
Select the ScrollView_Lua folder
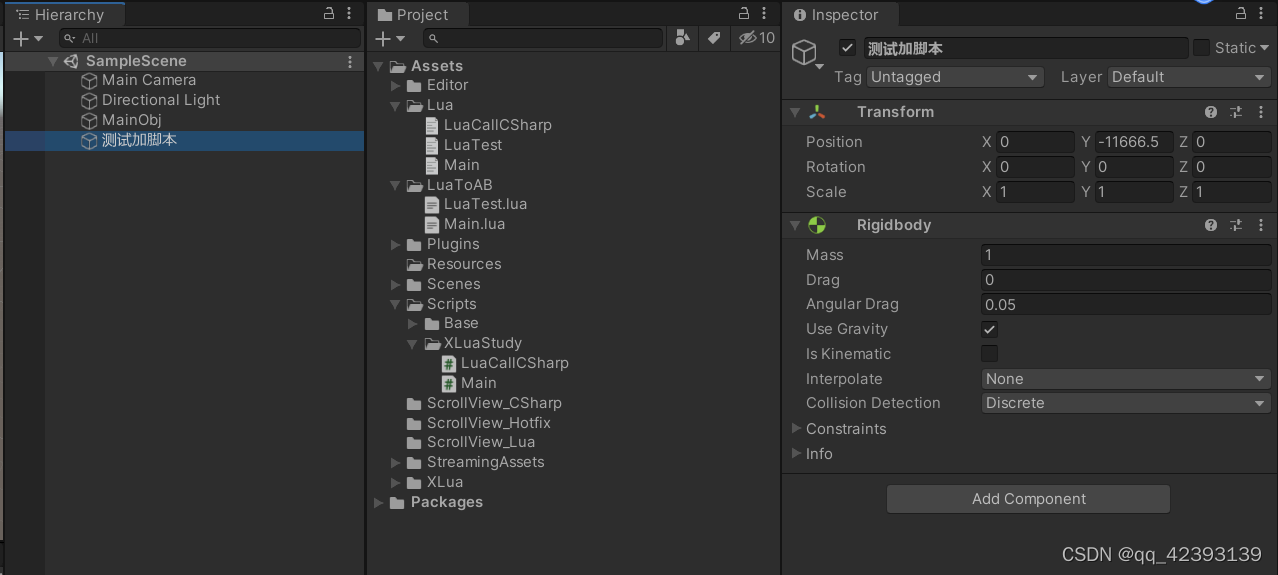click(481, 442)
